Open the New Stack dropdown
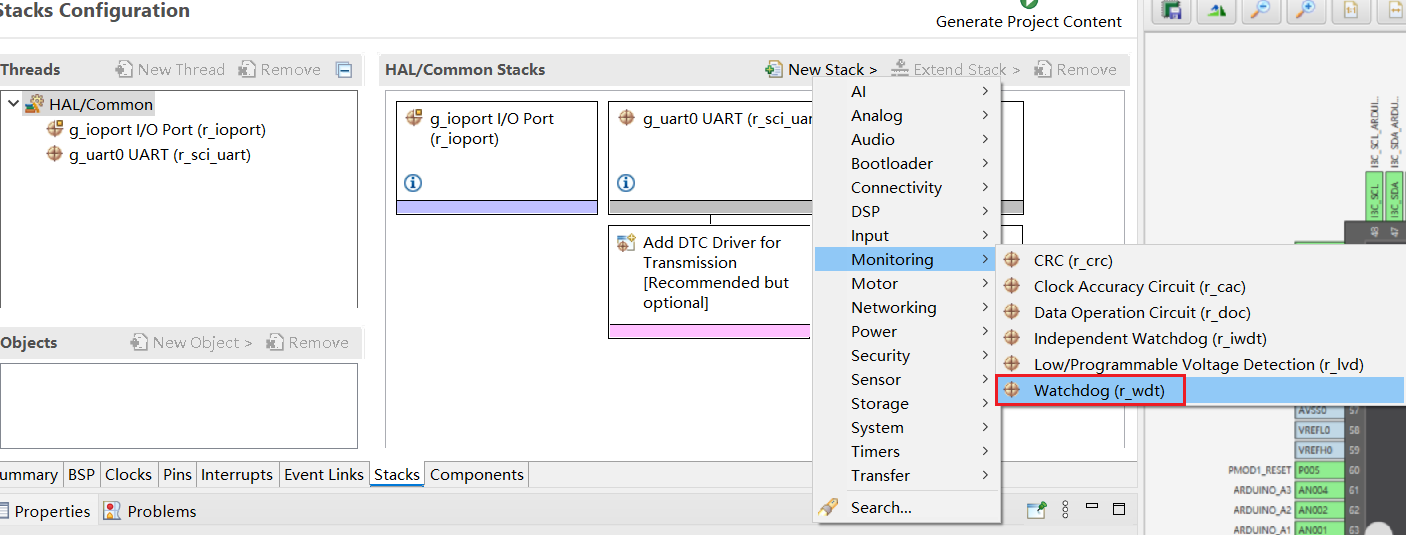Viewport: 1406px width, 535px height. click(822, 70)
